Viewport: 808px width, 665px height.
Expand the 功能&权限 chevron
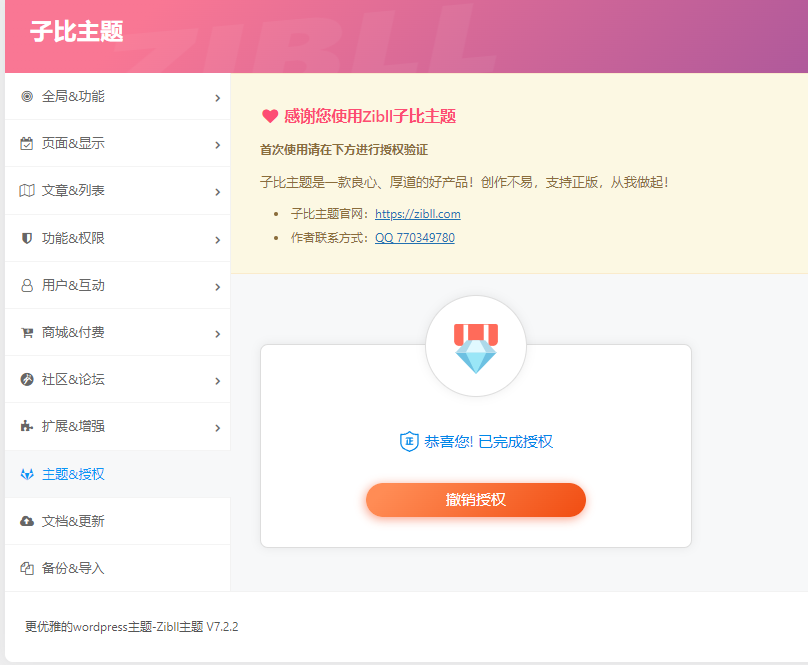pyautogui.click(x=218, y=240)
